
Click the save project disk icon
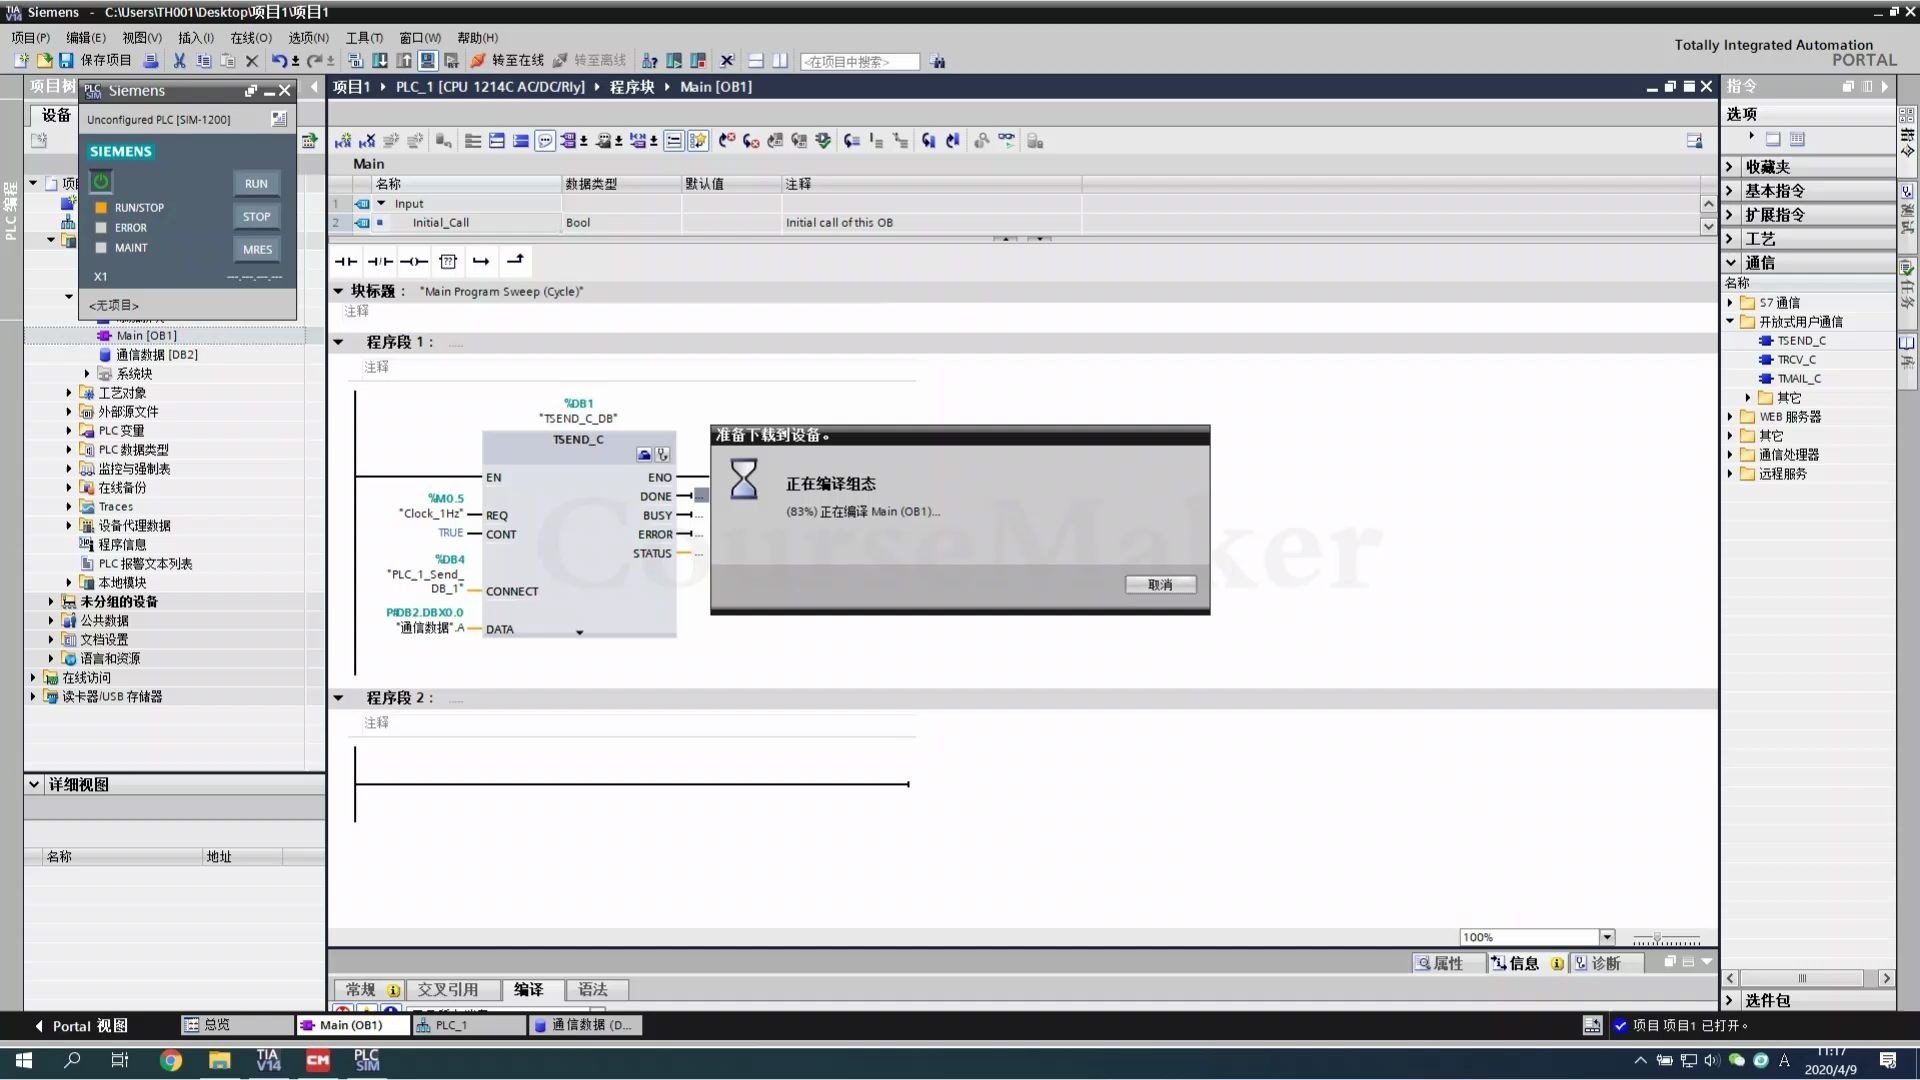[66, 61]
